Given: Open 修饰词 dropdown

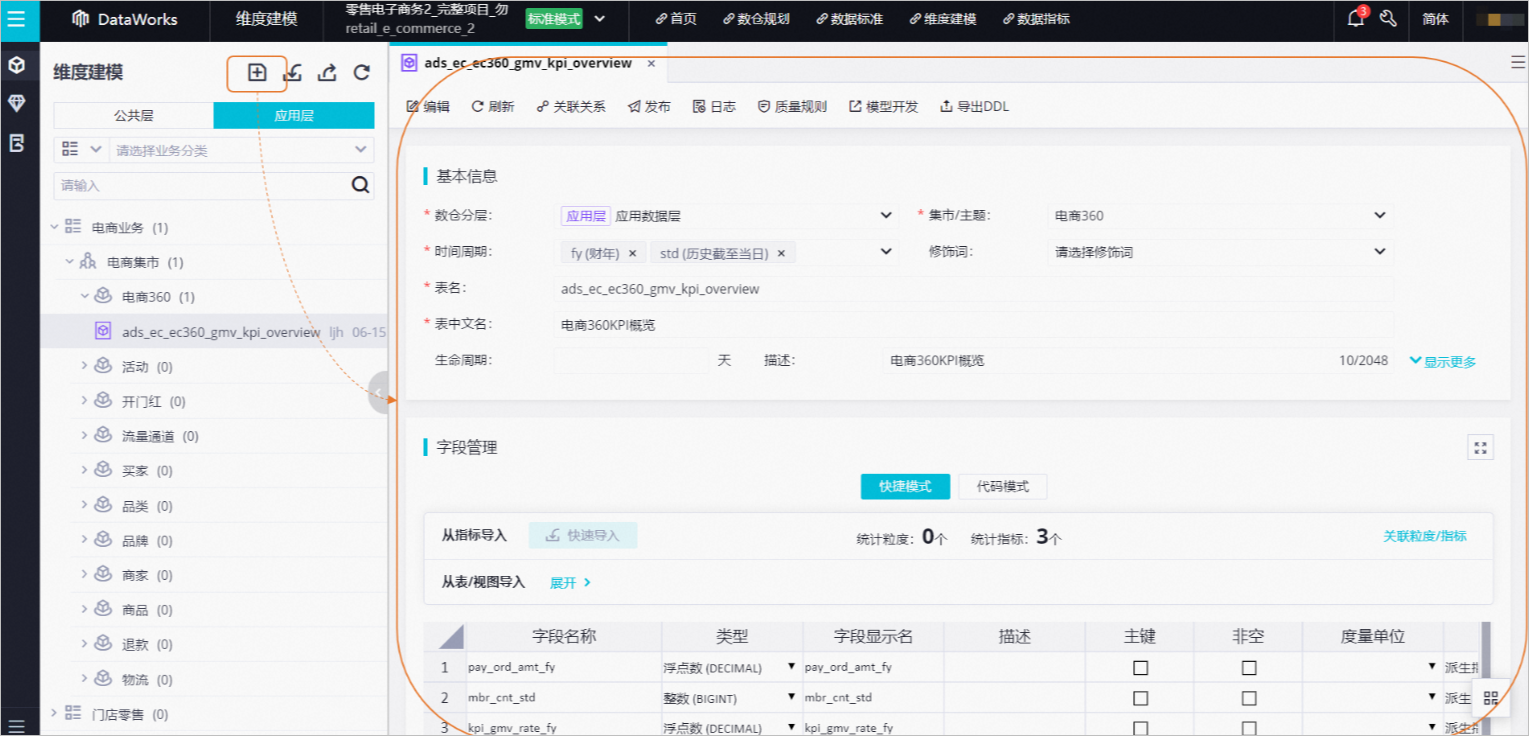Looking at the screenshot, I should point(1221,252).
